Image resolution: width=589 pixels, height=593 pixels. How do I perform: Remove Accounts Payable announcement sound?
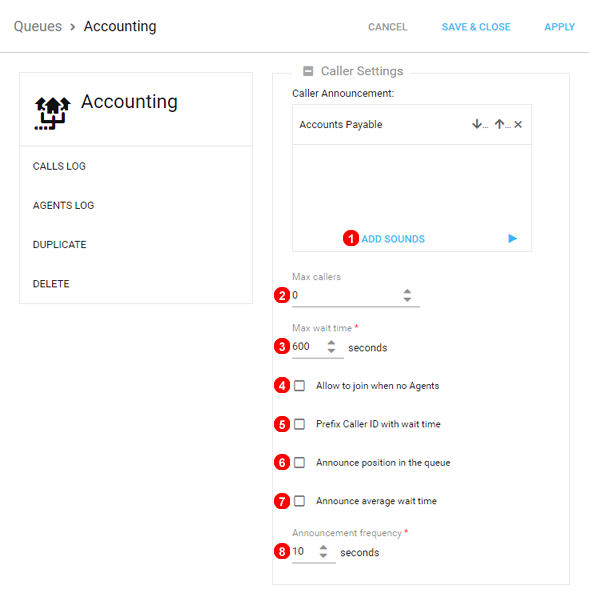(x=518, y=124)
